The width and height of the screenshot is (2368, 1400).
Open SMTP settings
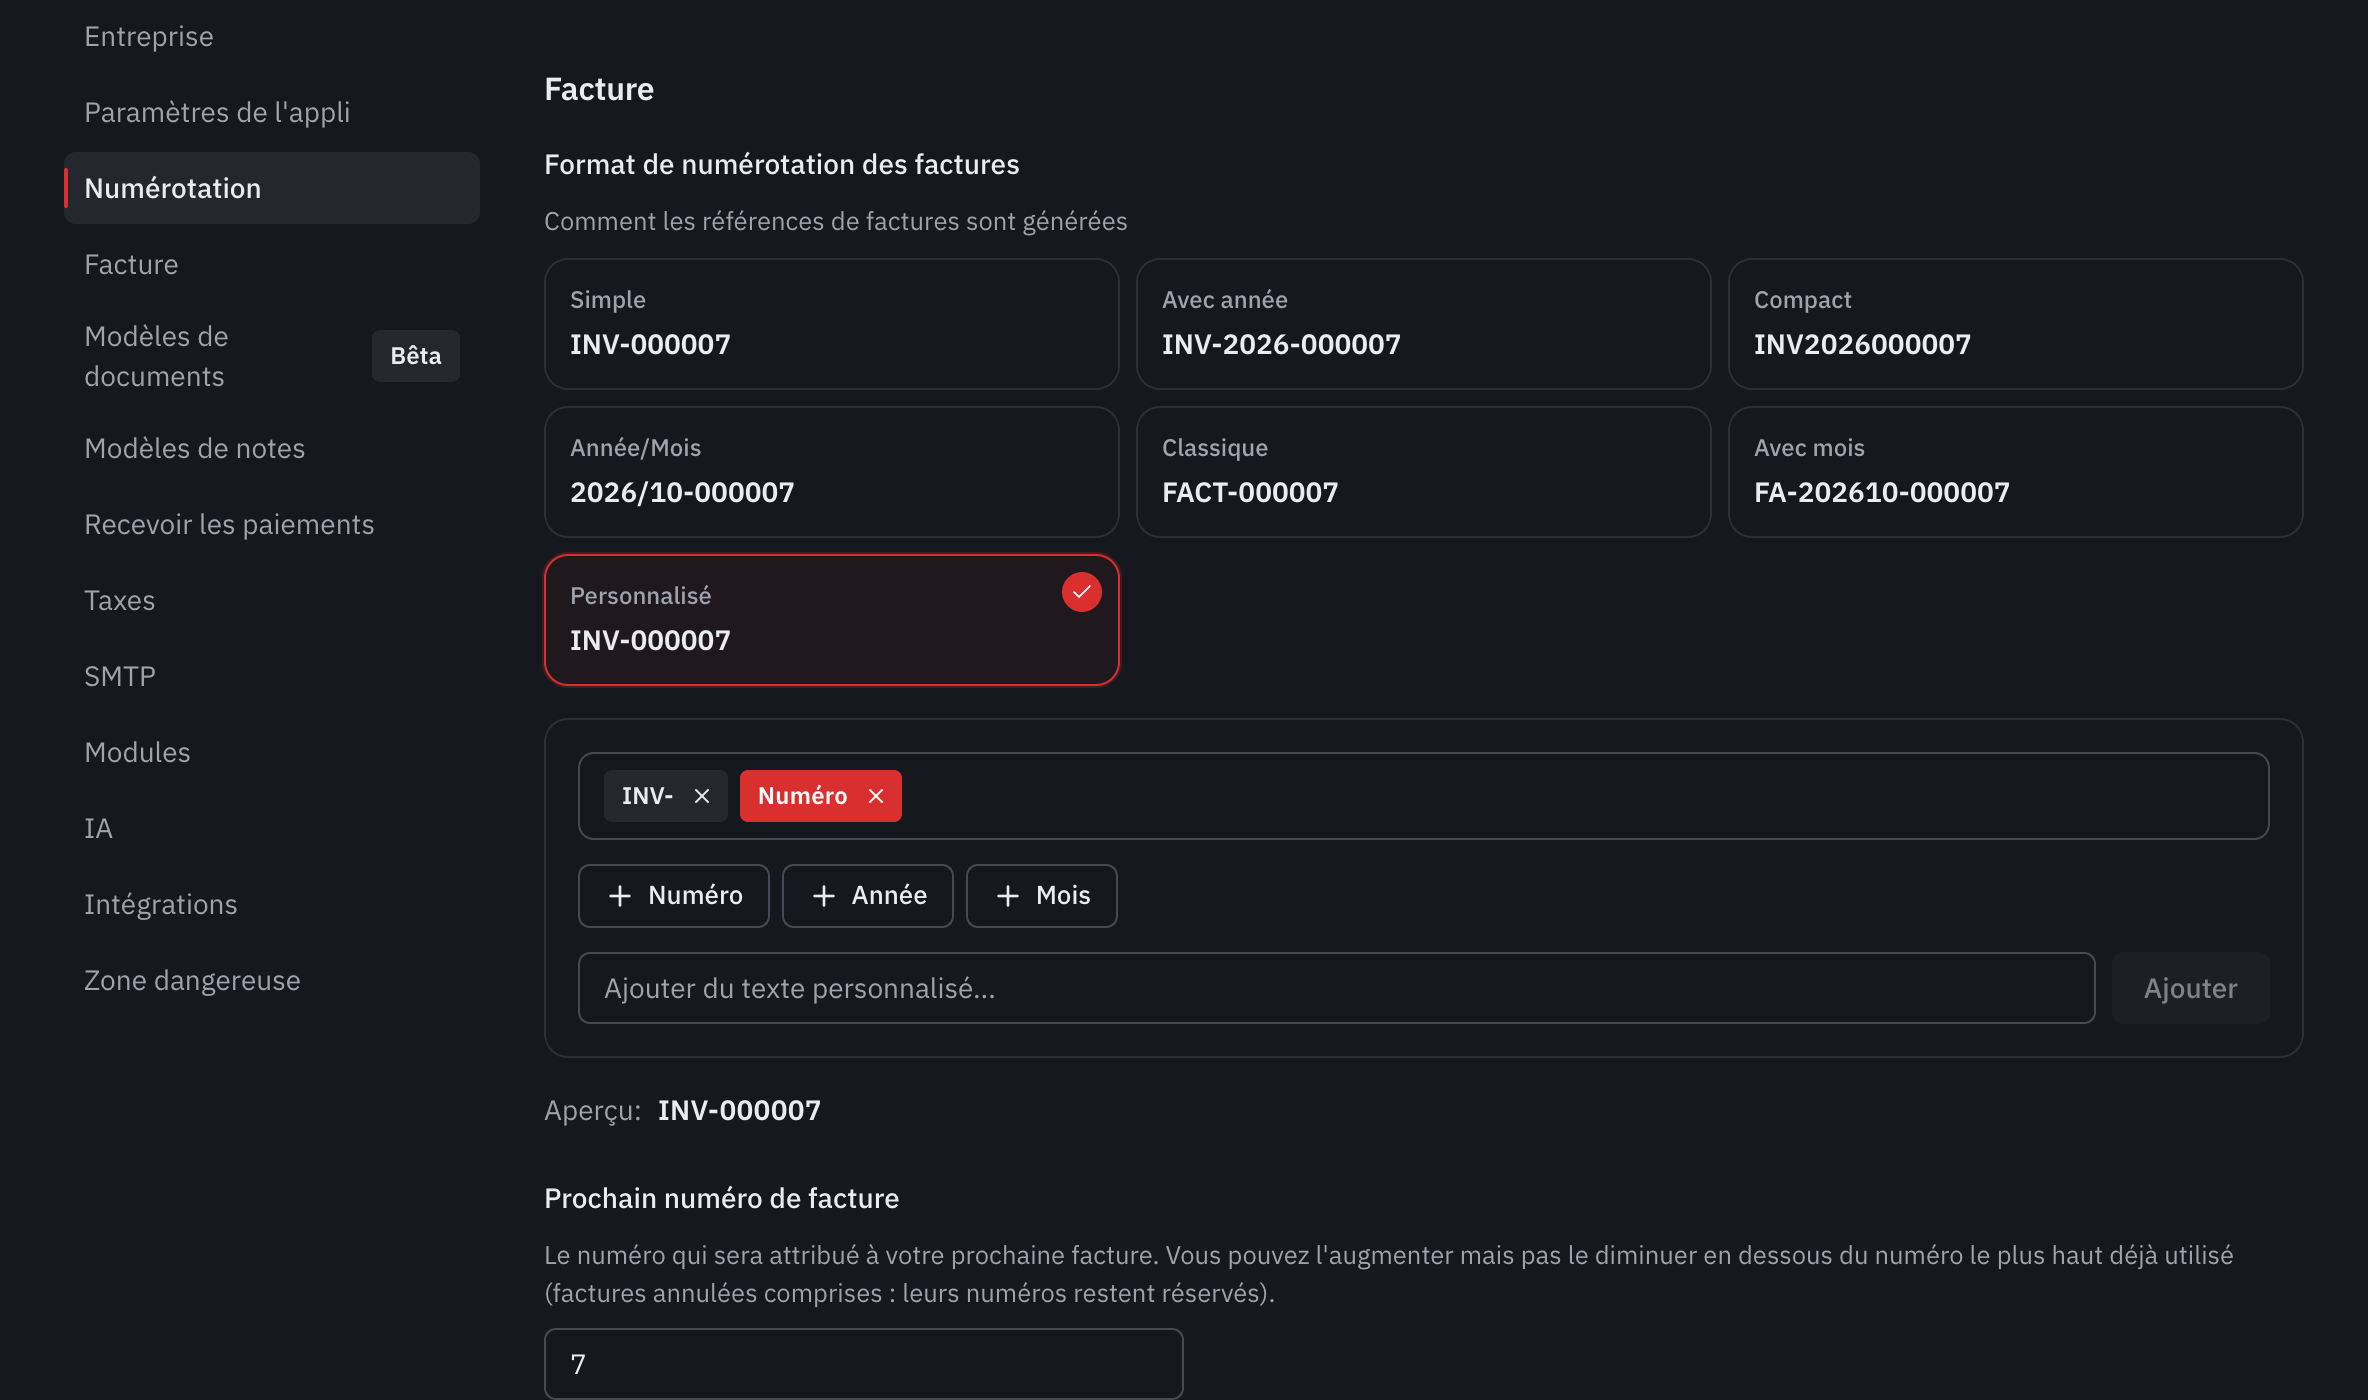tap(272, 676)
